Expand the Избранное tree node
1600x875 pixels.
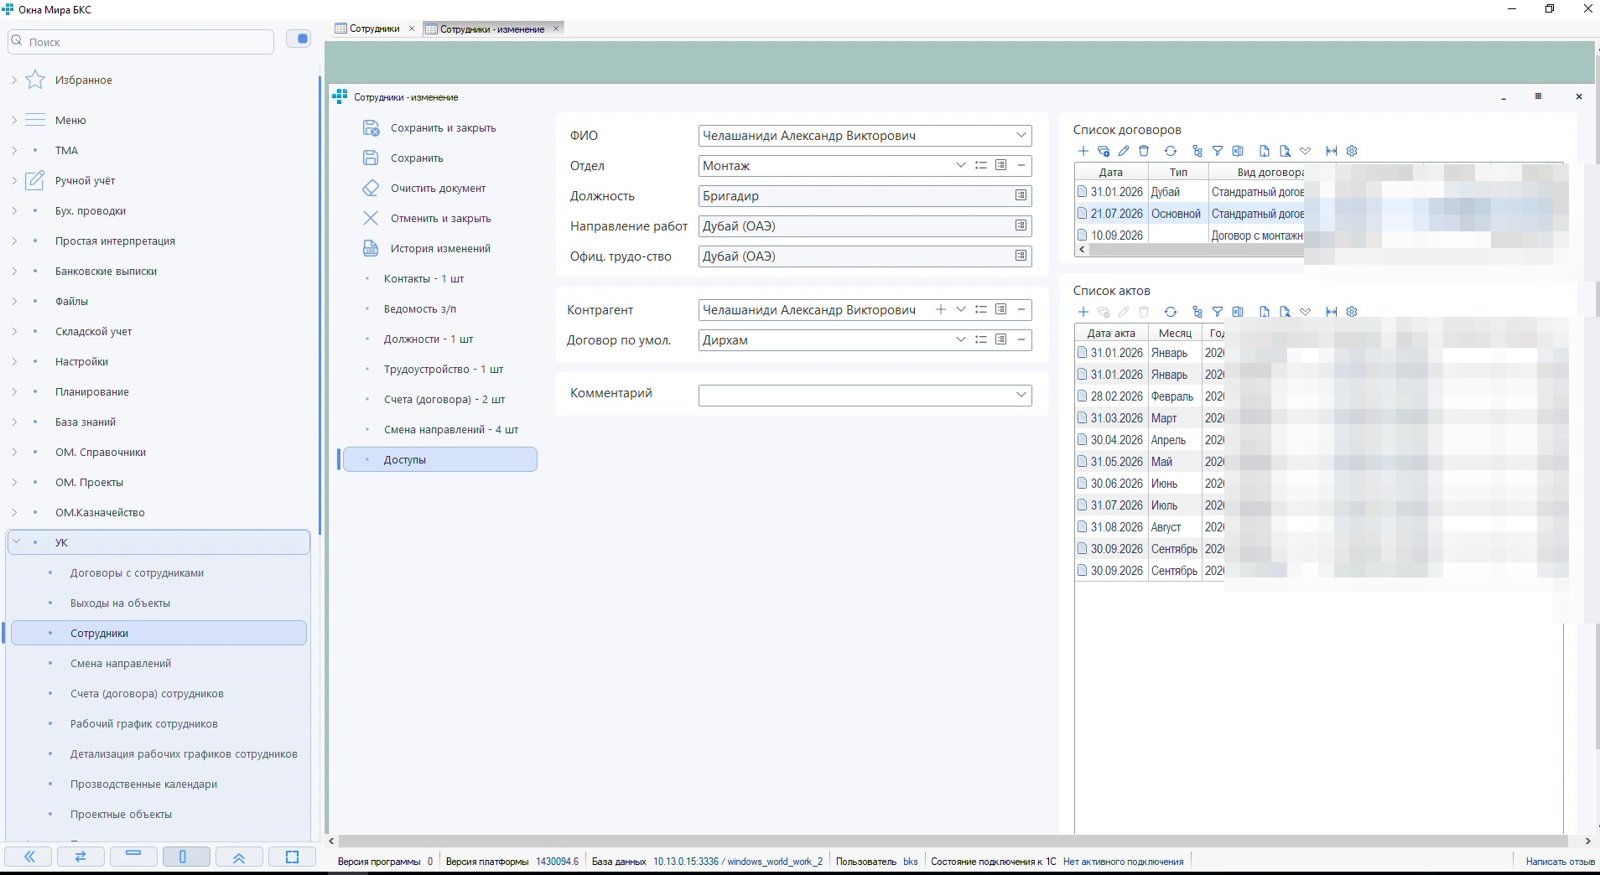click(14, 80)
